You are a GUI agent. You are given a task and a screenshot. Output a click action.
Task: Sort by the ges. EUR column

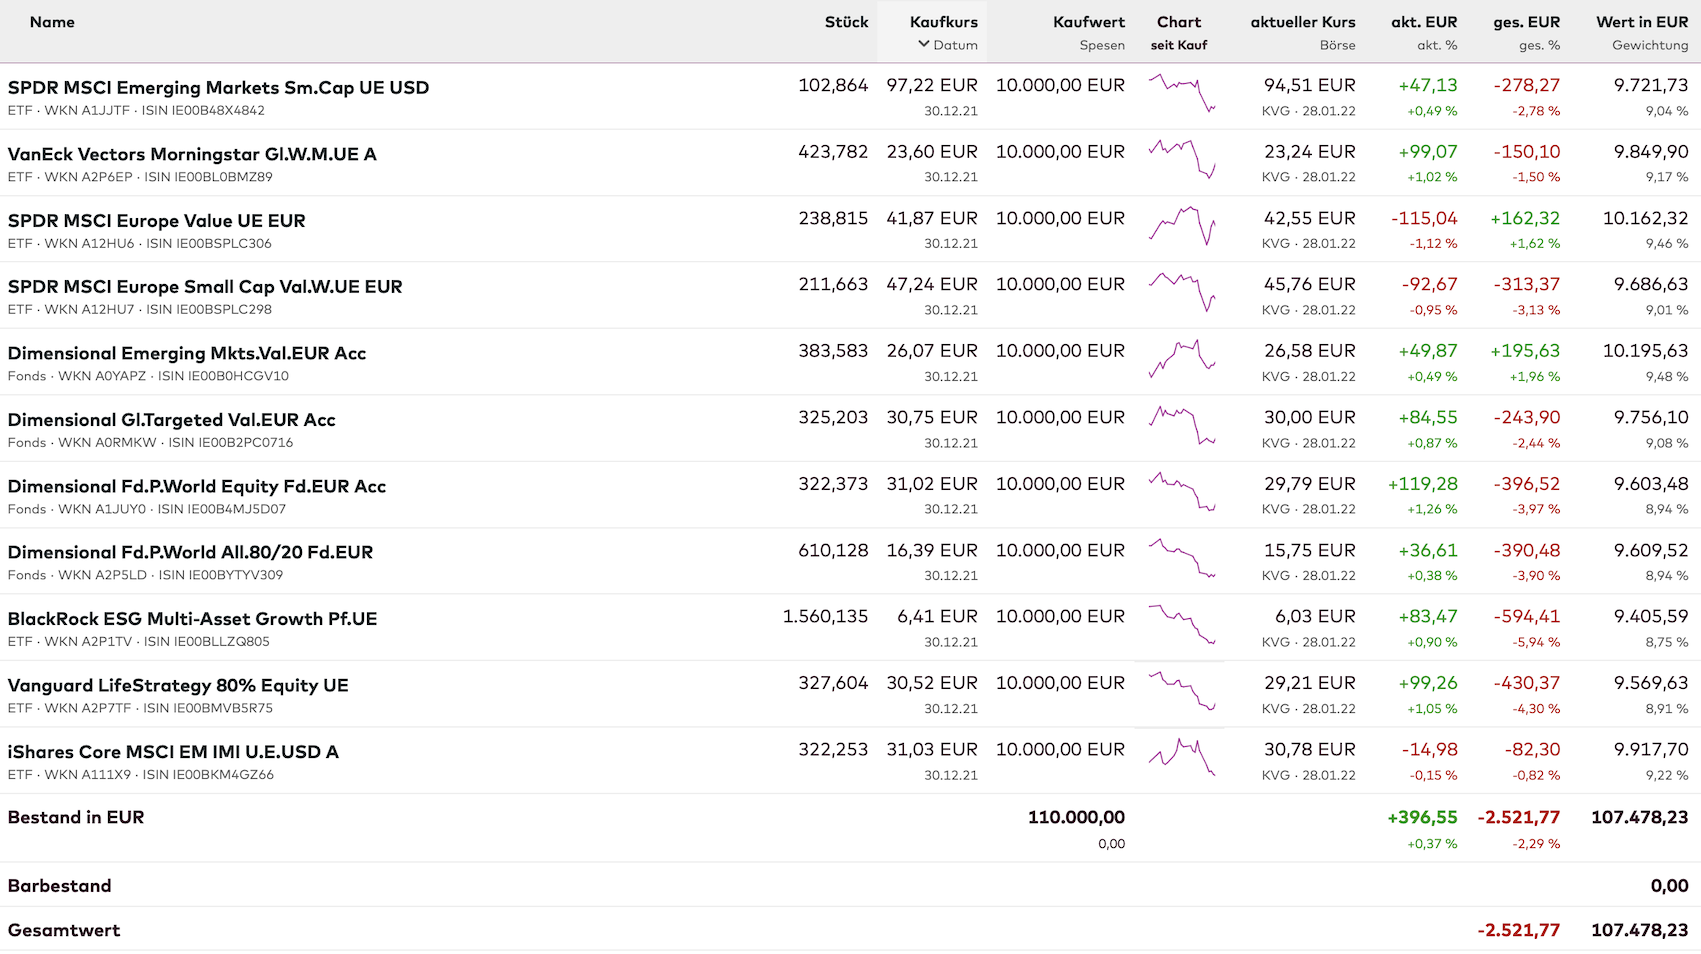click(x=1526, y=22)
